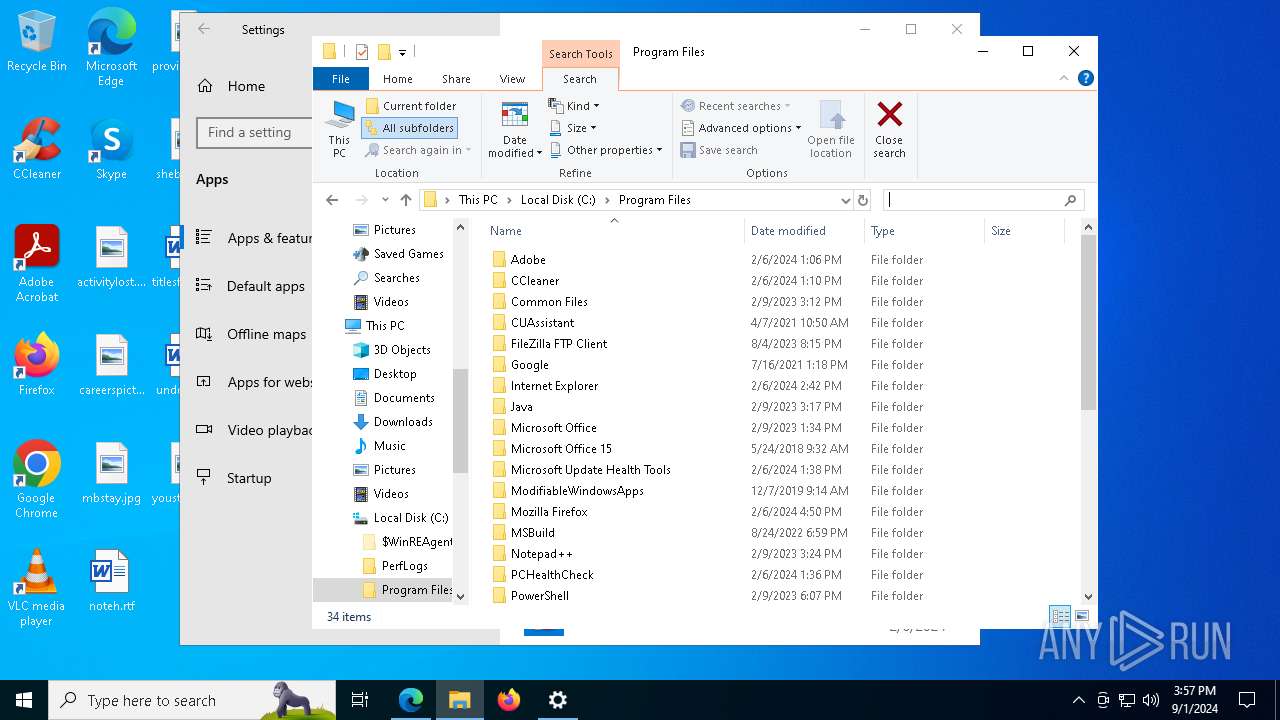Open Settings app from taskbar
1280x720 pixels.
click(x=558, y=700)
